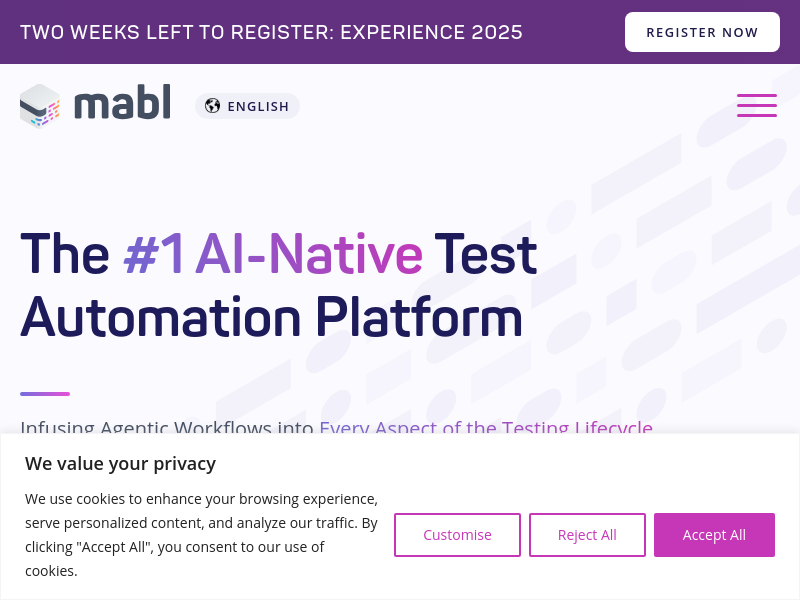
Task: Click the mabl cube logo icon
Action: point(40,105)
